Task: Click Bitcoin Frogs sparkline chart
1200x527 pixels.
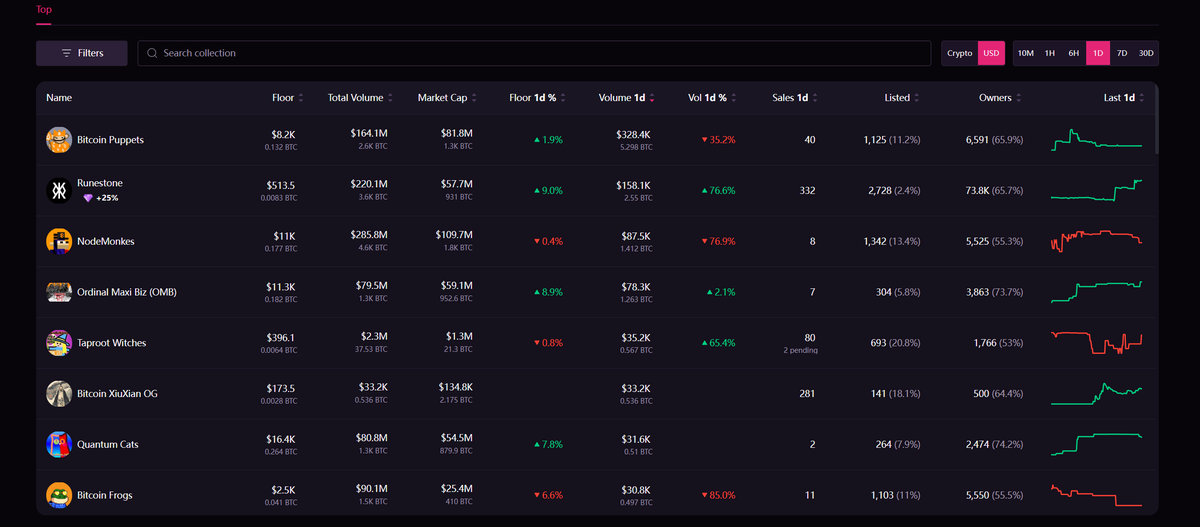Action: click(1096, 495)
